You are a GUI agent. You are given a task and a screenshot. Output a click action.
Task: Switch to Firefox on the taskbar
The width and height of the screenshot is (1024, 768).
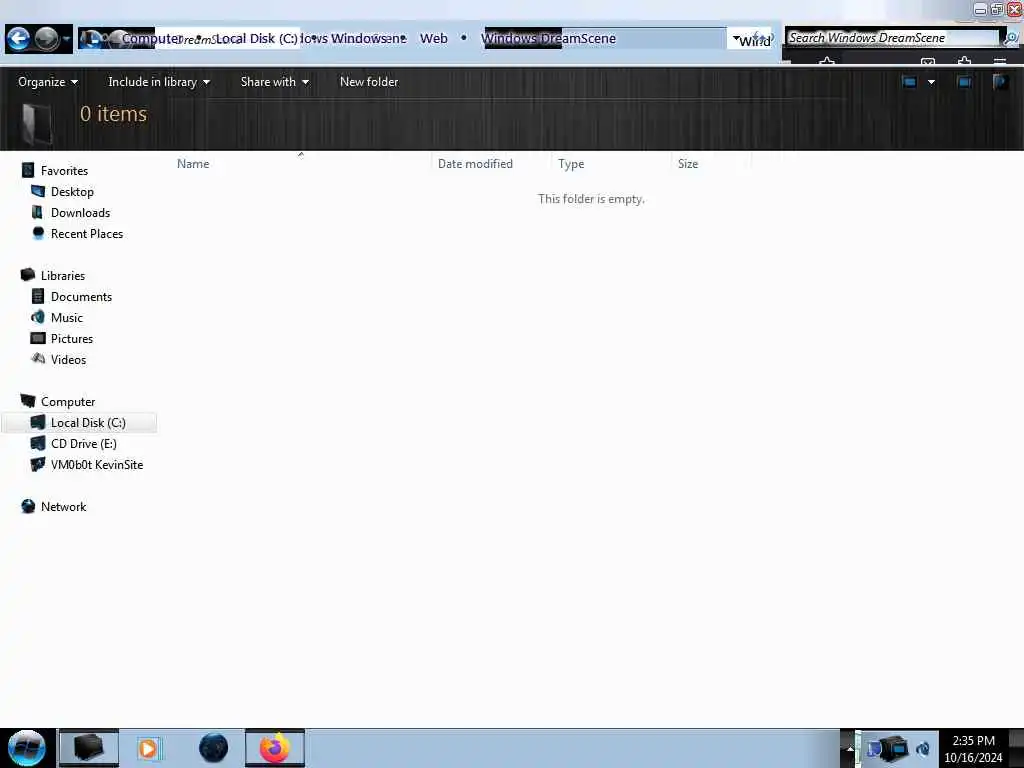tap(275, 748)
